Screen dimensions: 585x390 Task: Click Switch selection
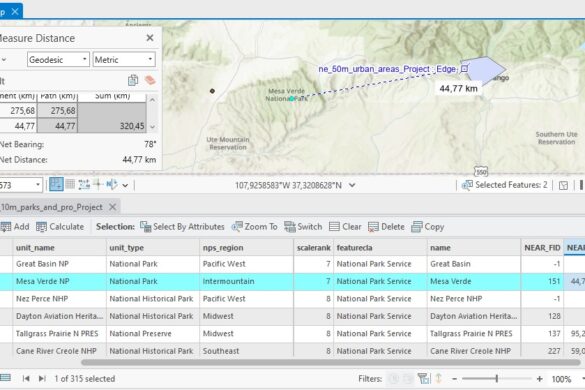(303, 227)
